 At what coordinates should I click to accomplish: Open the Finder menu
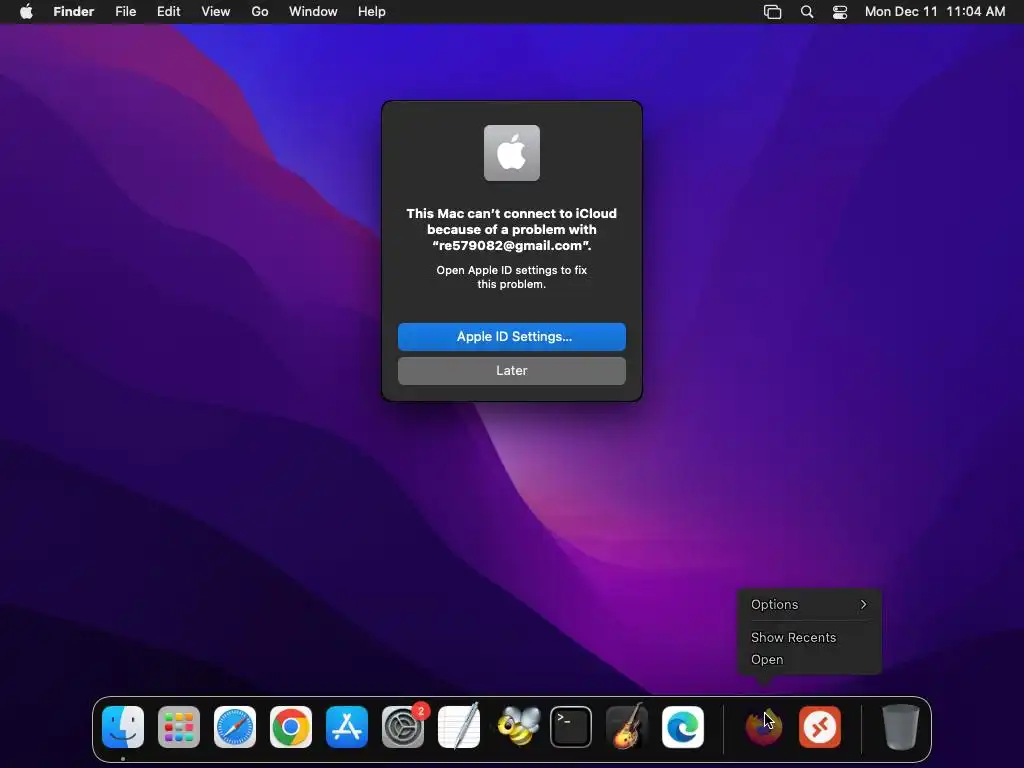coord(74,12)
